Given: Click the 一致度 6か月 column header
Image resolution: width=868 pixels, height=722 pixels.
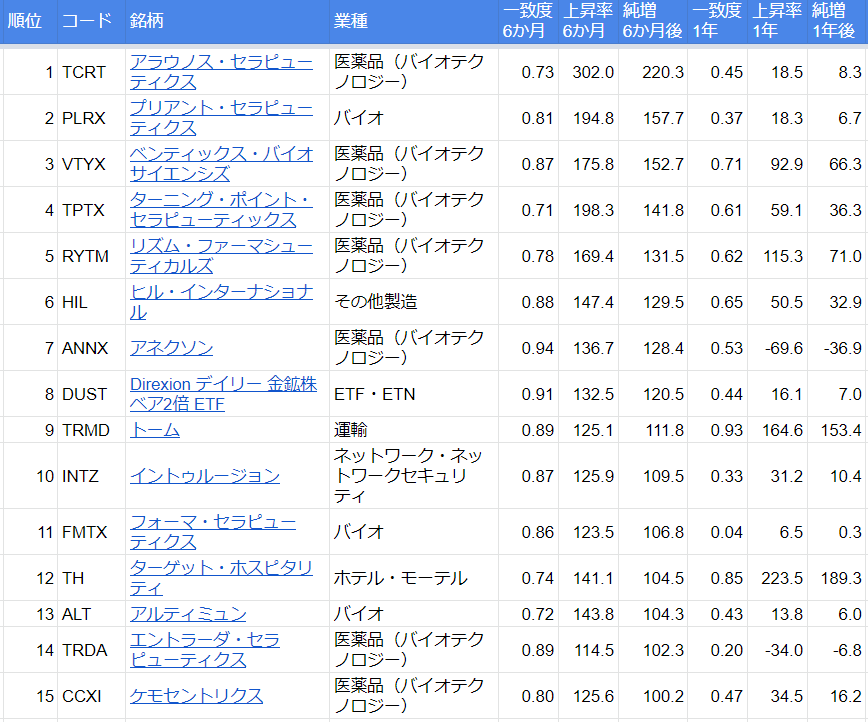Looking at the screenshot, I should click(x=528, y=20).
